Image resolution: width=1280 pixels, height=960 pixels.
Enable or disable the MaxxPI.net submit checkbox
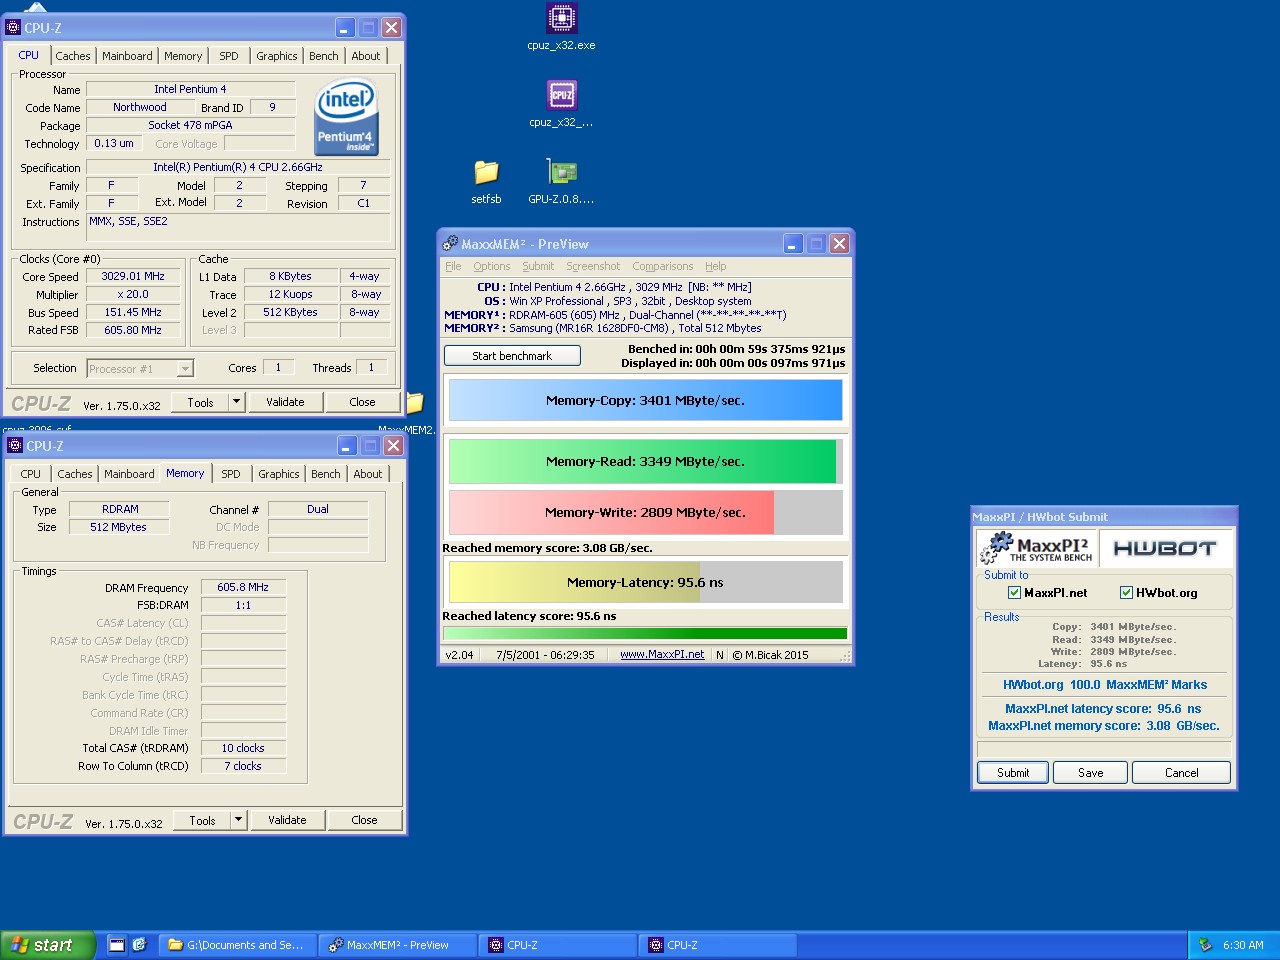pyautogui.click(x=1014, y=592)
